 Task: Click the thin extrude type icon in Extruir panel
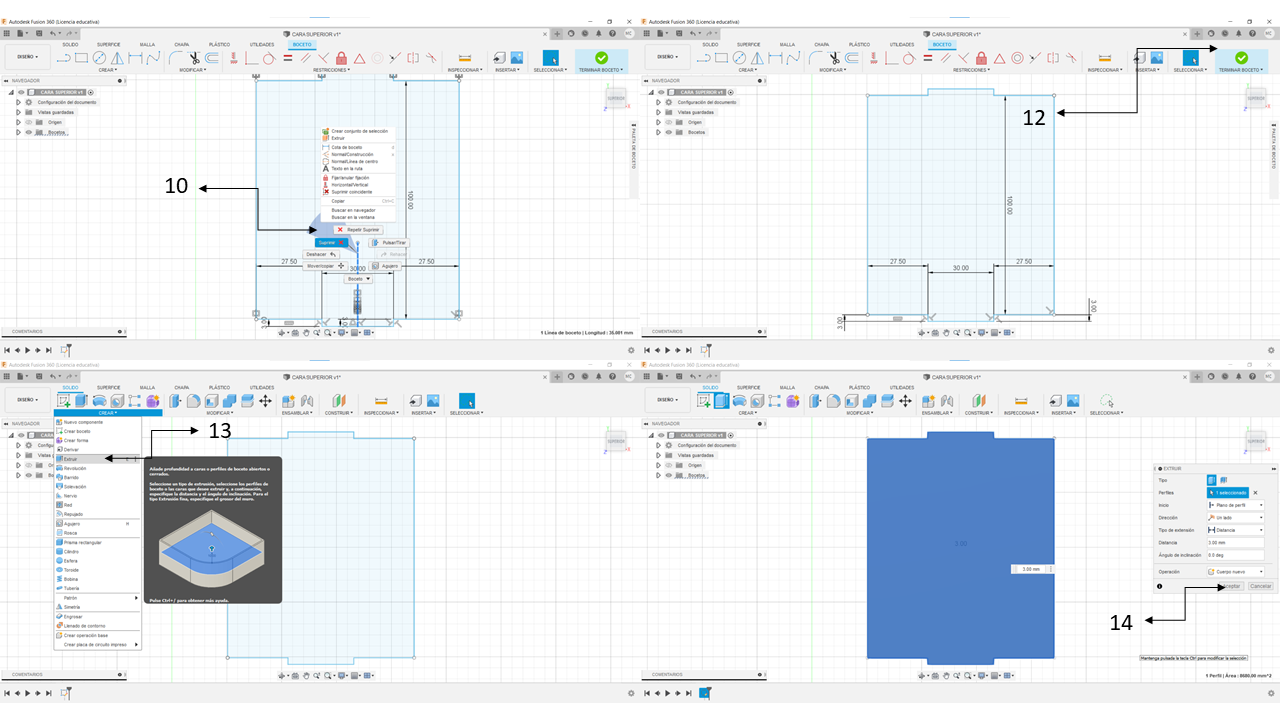1223,480
